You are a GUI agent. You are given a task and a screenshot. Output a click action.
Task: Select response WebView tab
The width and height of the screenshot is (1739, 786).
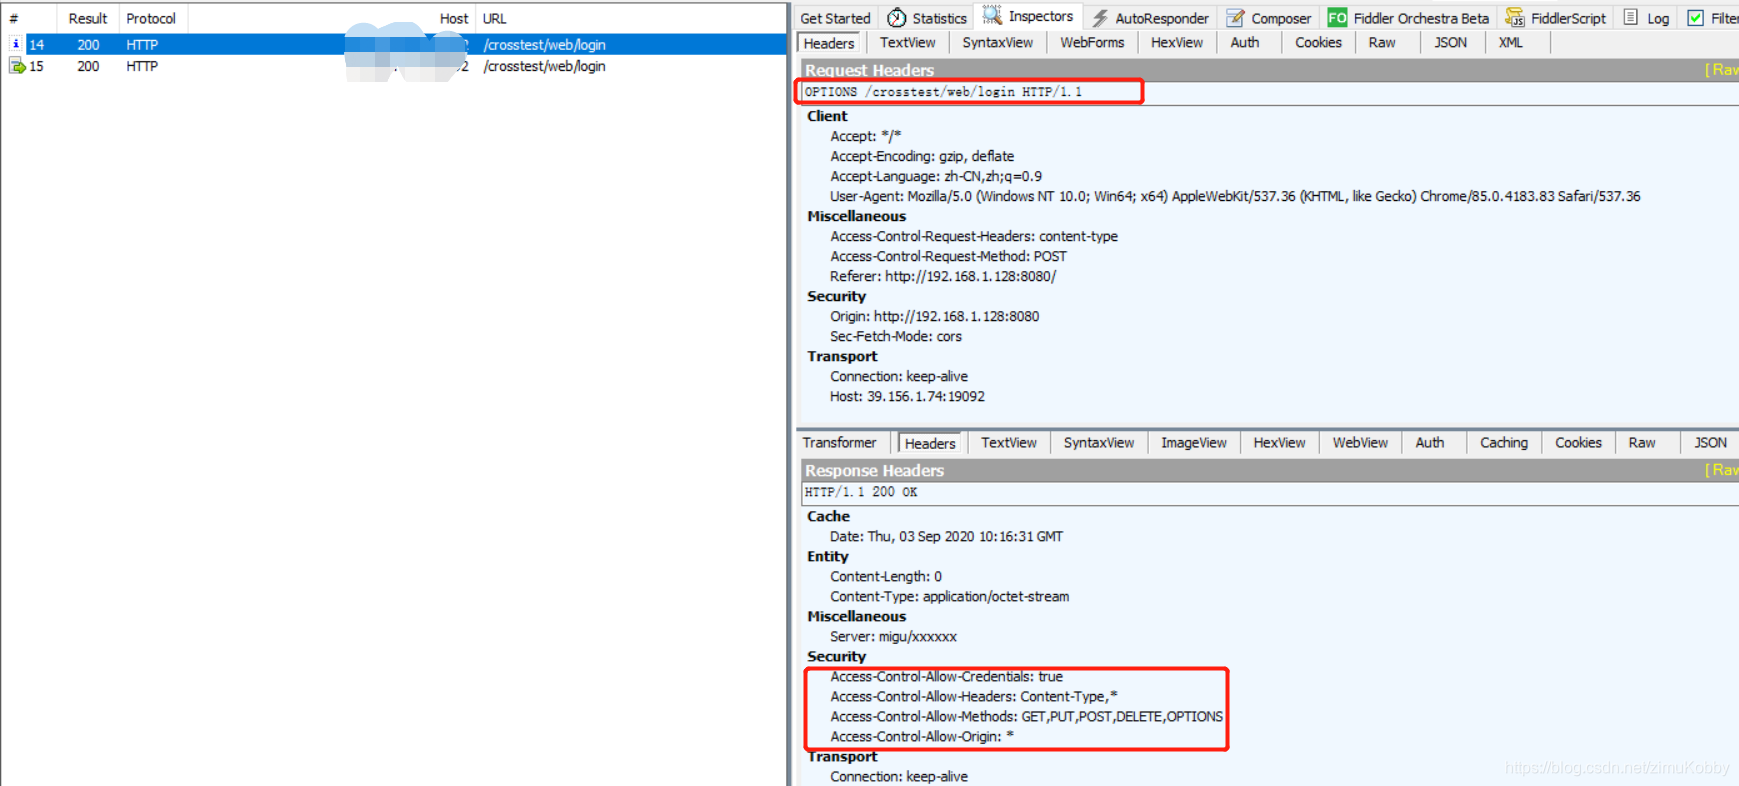coord(1360,442)
